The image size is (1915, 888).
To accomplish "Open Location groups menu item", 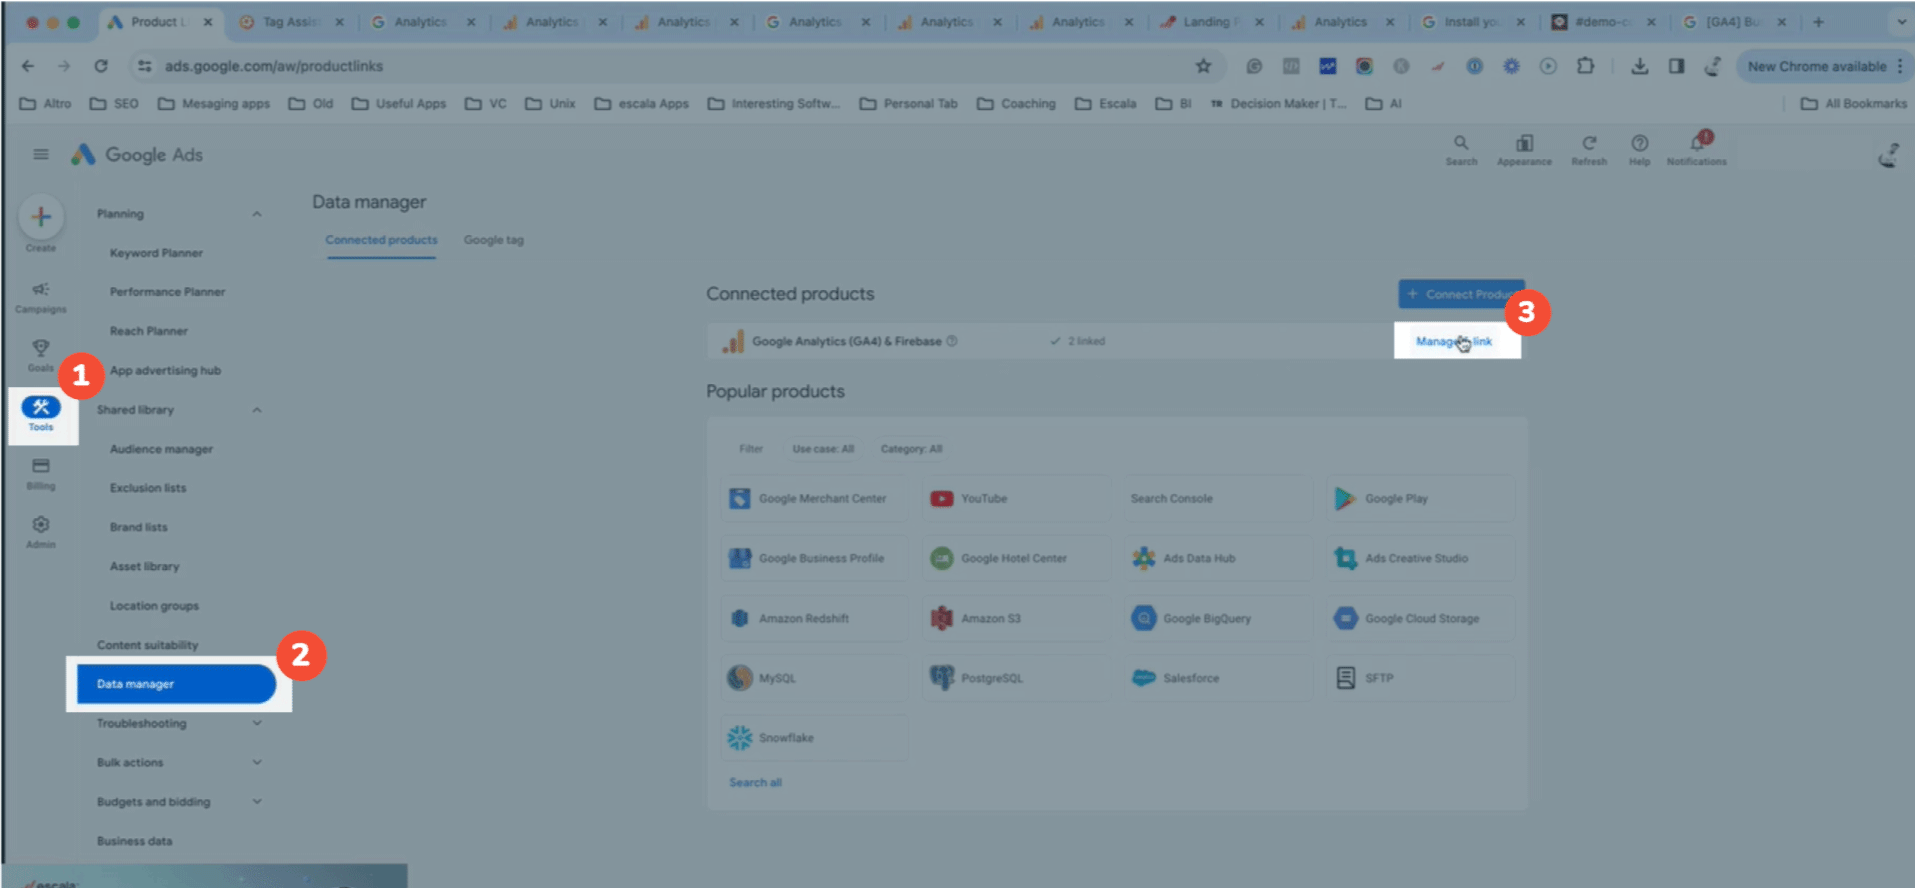I will click(154, 606).
